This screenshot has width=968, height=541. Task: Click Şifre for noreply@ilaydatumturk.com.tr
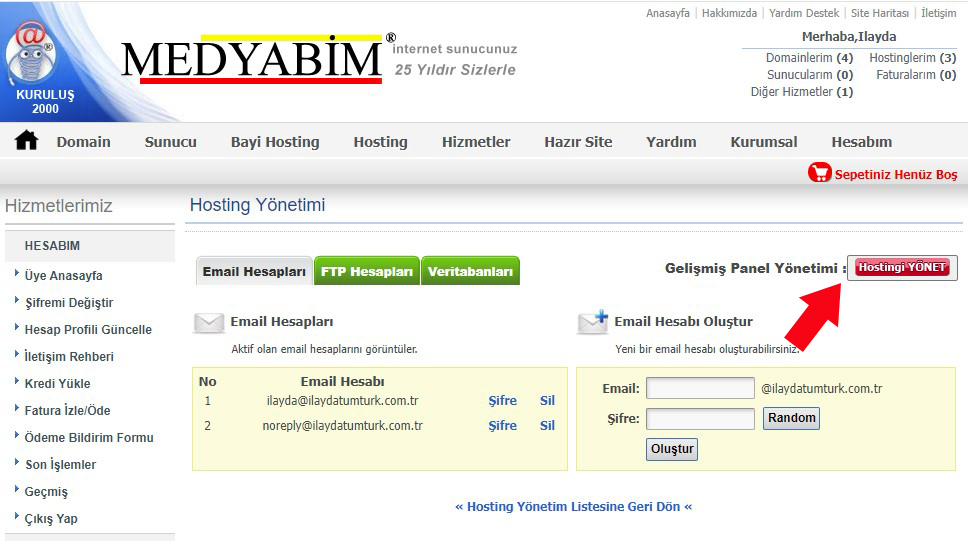[x=503, y=426]
